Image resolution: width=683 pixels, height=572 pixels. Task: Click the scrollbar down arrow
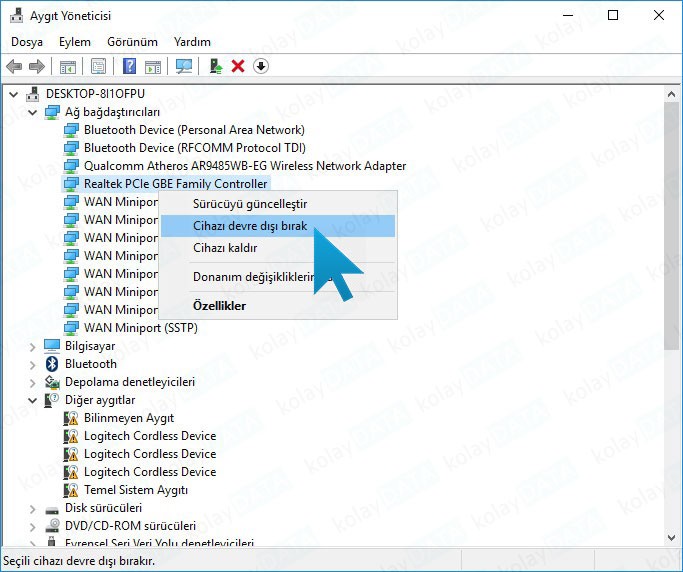[671, 538]
